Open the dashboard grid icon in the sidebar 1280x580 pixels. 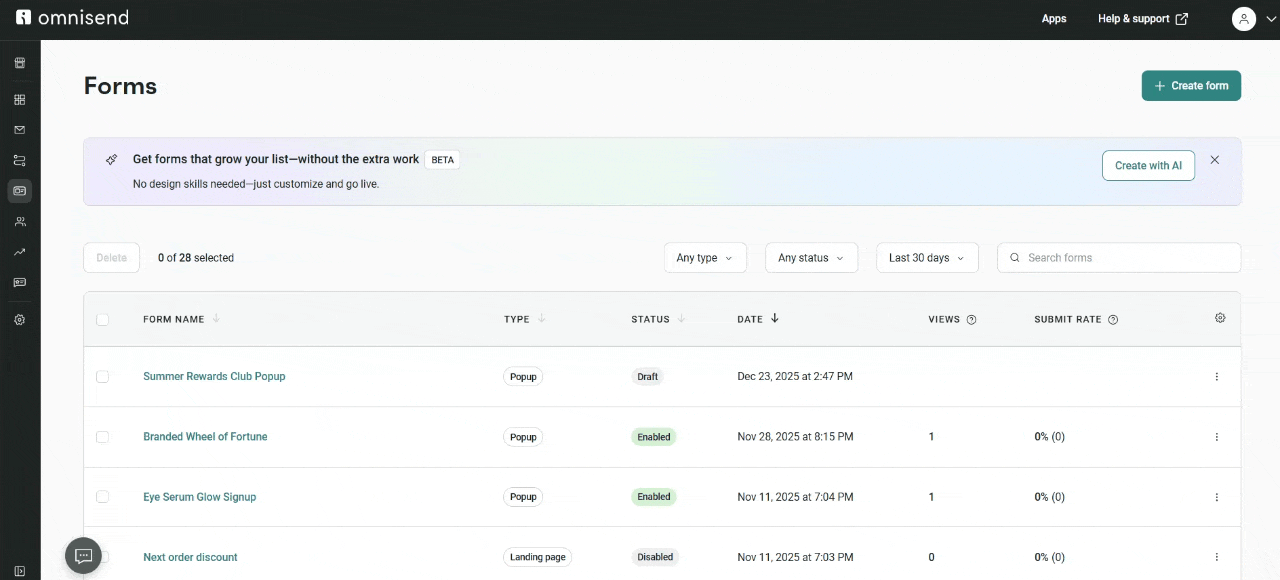pos(19,100)
